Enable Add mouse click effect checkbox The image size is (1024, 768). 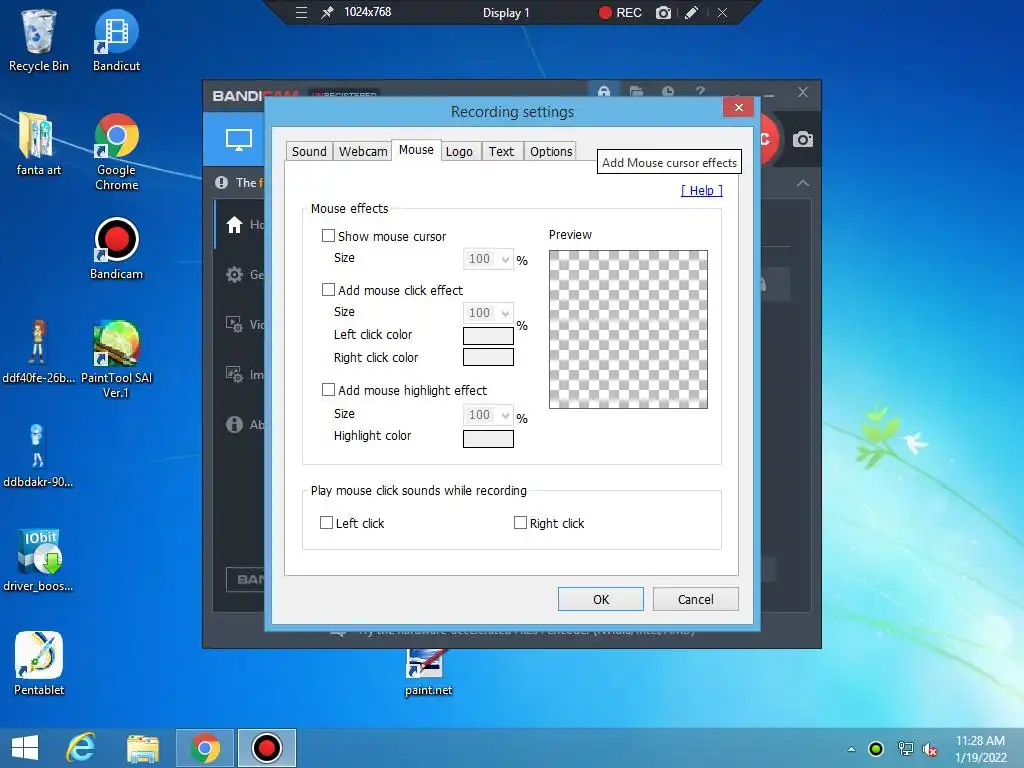pyautogui.click(x=328, y=289)
